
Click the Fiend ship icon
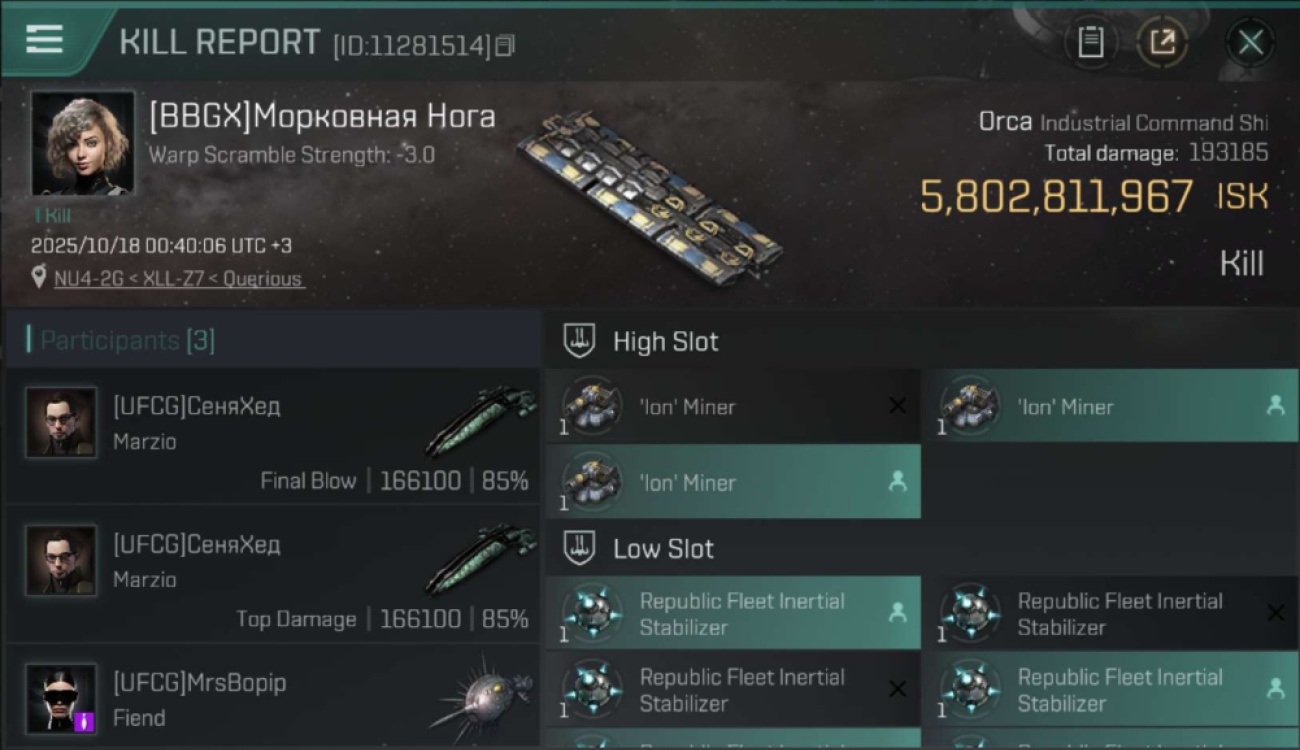[x=485, y=698]
